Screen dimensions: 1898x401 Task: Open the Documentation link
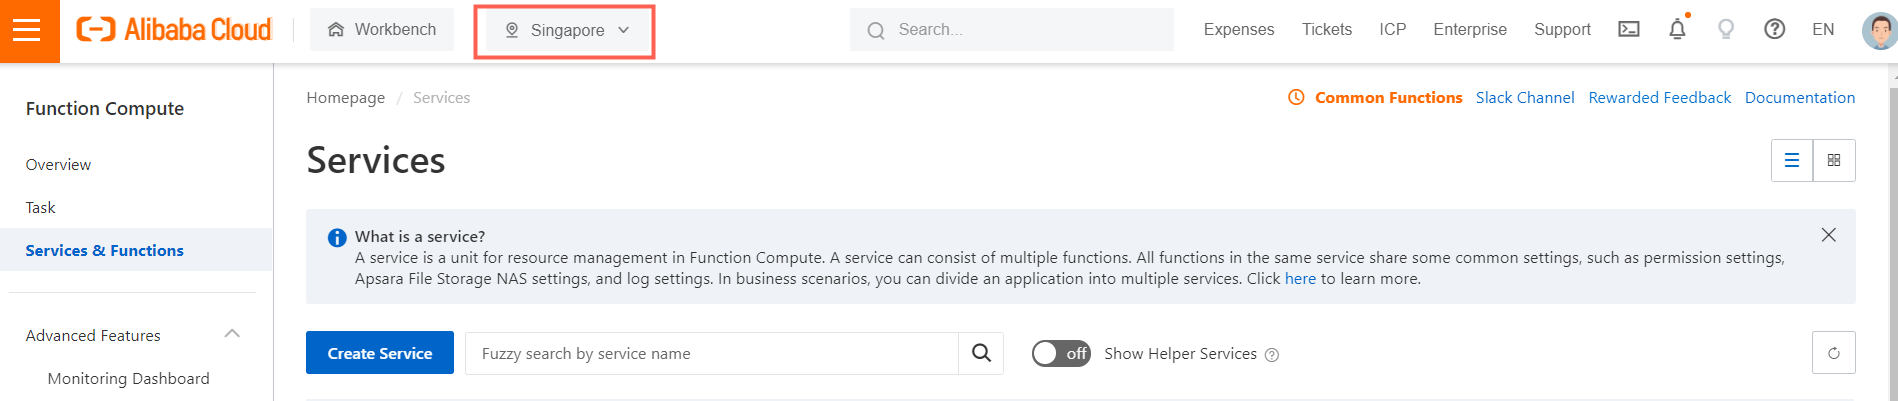pos(1799,98)
